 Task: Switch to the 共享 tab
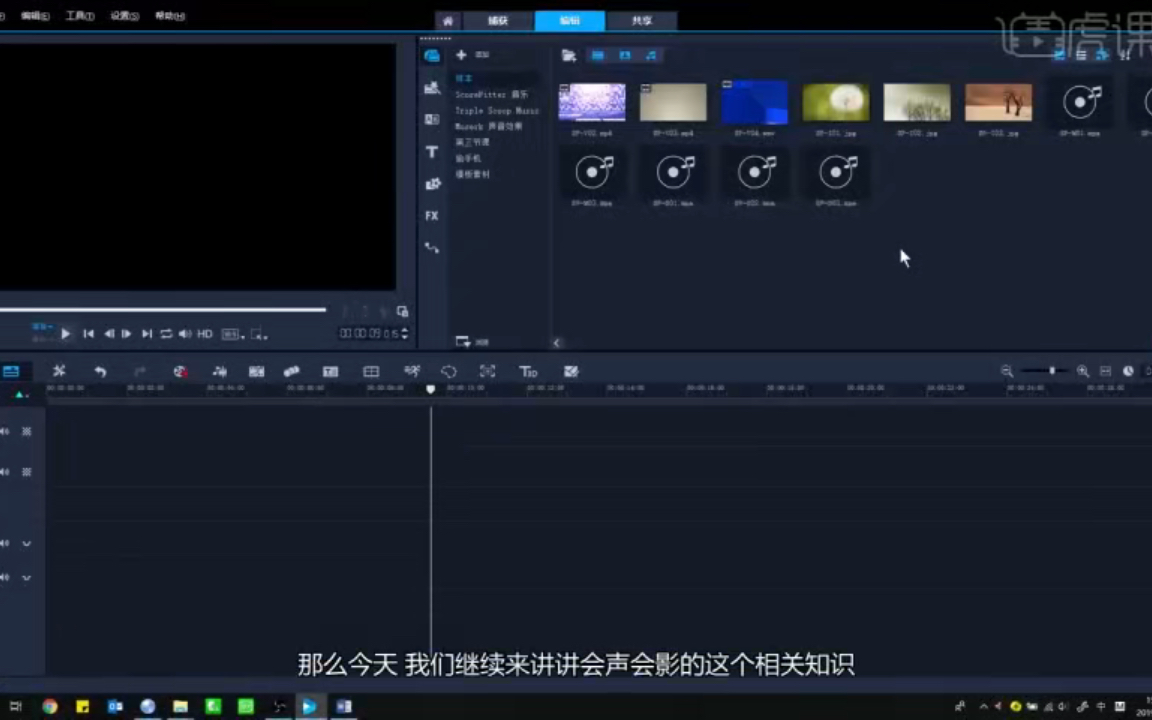click(x=641, y=20)
